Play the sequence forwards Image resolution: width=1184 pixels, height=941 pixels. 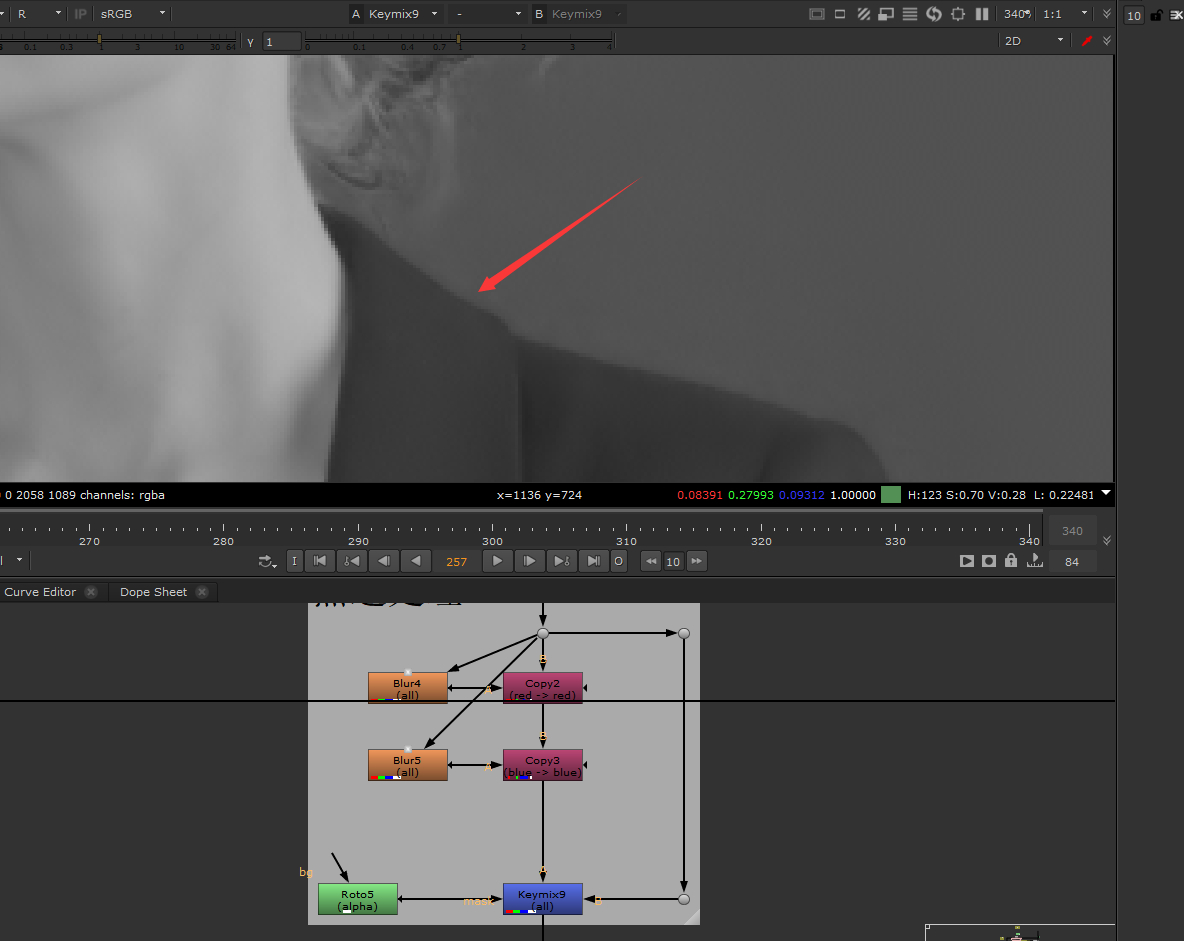(x=497, y=561)
